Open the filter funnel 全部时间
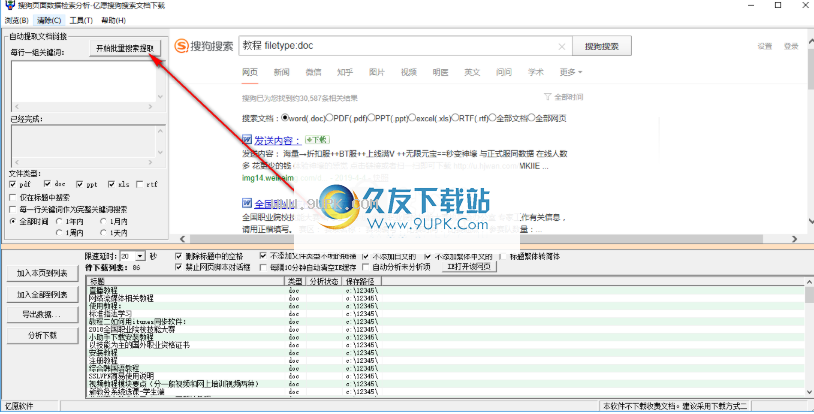Image resolution: width=814 pixels, height=414 pixels. coord(563,97)
